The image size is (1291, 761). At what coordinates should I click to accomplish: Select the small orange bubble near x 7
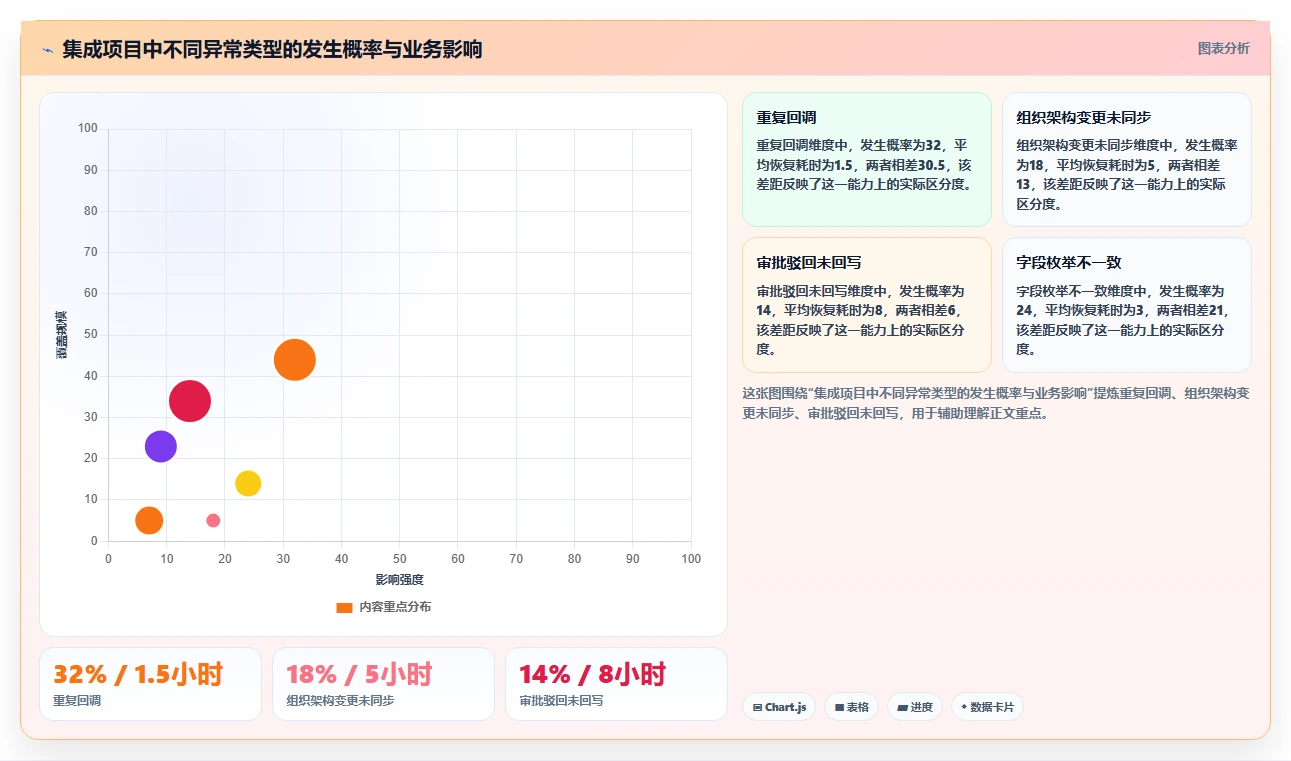(x=149, y=520)
